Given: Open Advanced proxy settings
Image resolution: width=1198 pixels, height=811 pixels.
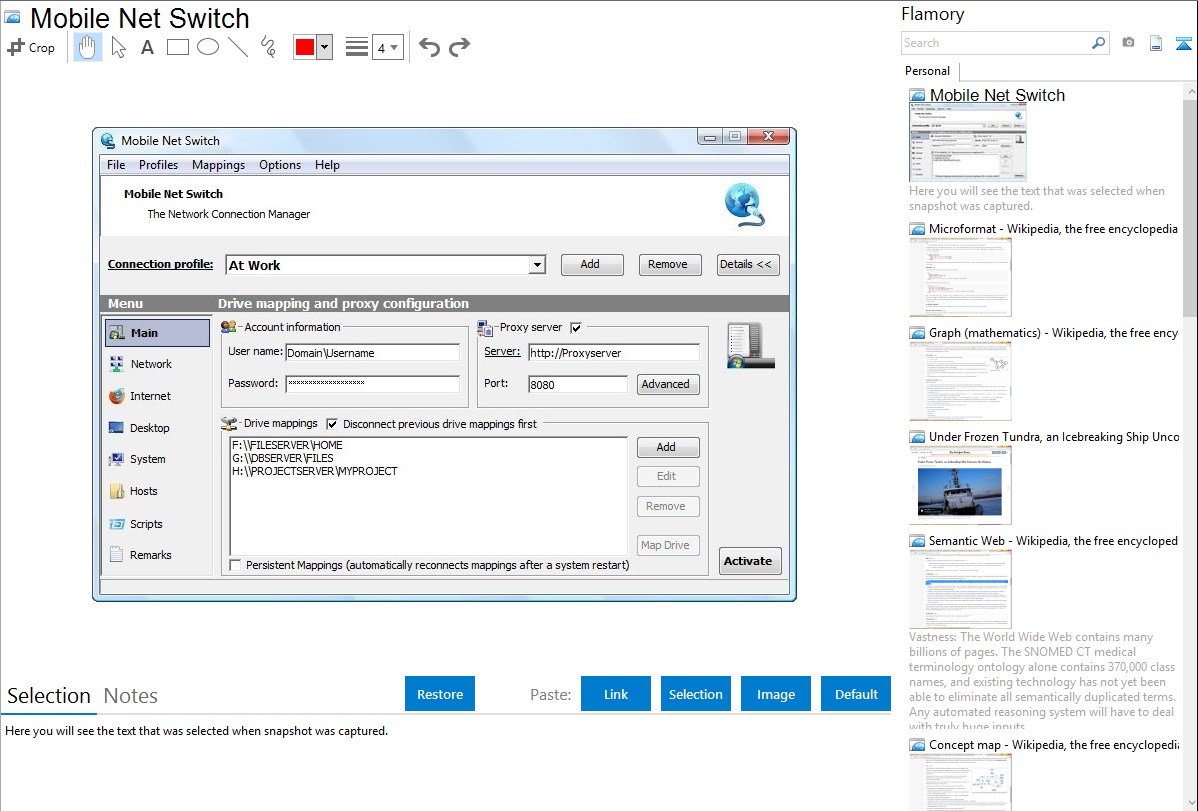Looking at the screenshot, I should [x=668, y=384].
